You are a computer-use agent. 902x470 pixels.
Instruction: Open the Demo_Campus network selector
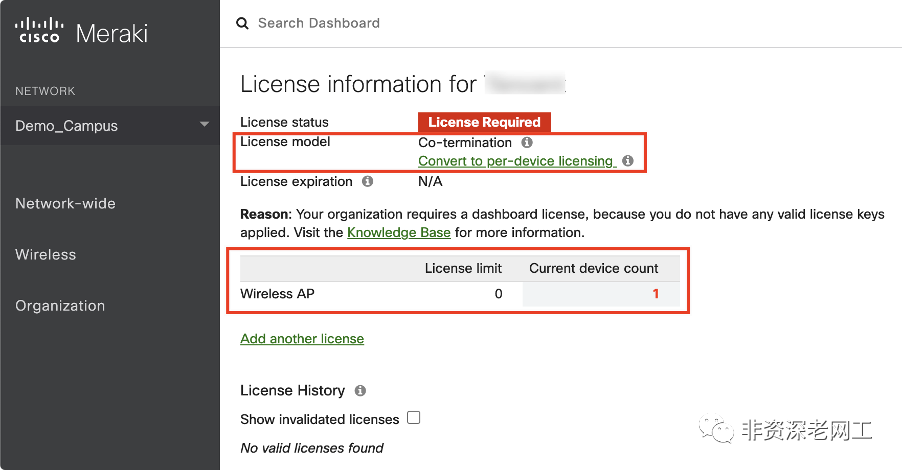tap(67, 126)
